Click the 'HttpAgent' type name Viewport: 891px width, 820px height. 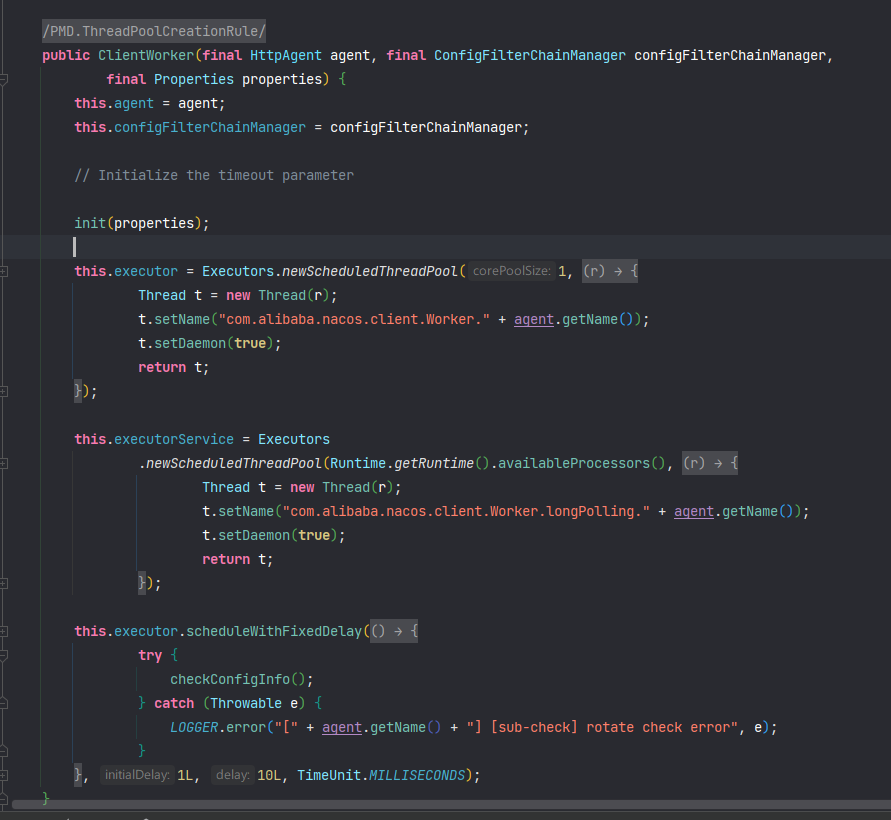click(286, 55)
